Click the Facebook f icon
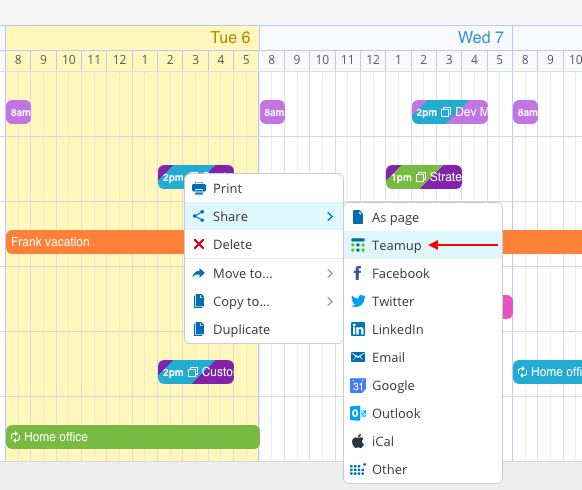 point(357,273)
